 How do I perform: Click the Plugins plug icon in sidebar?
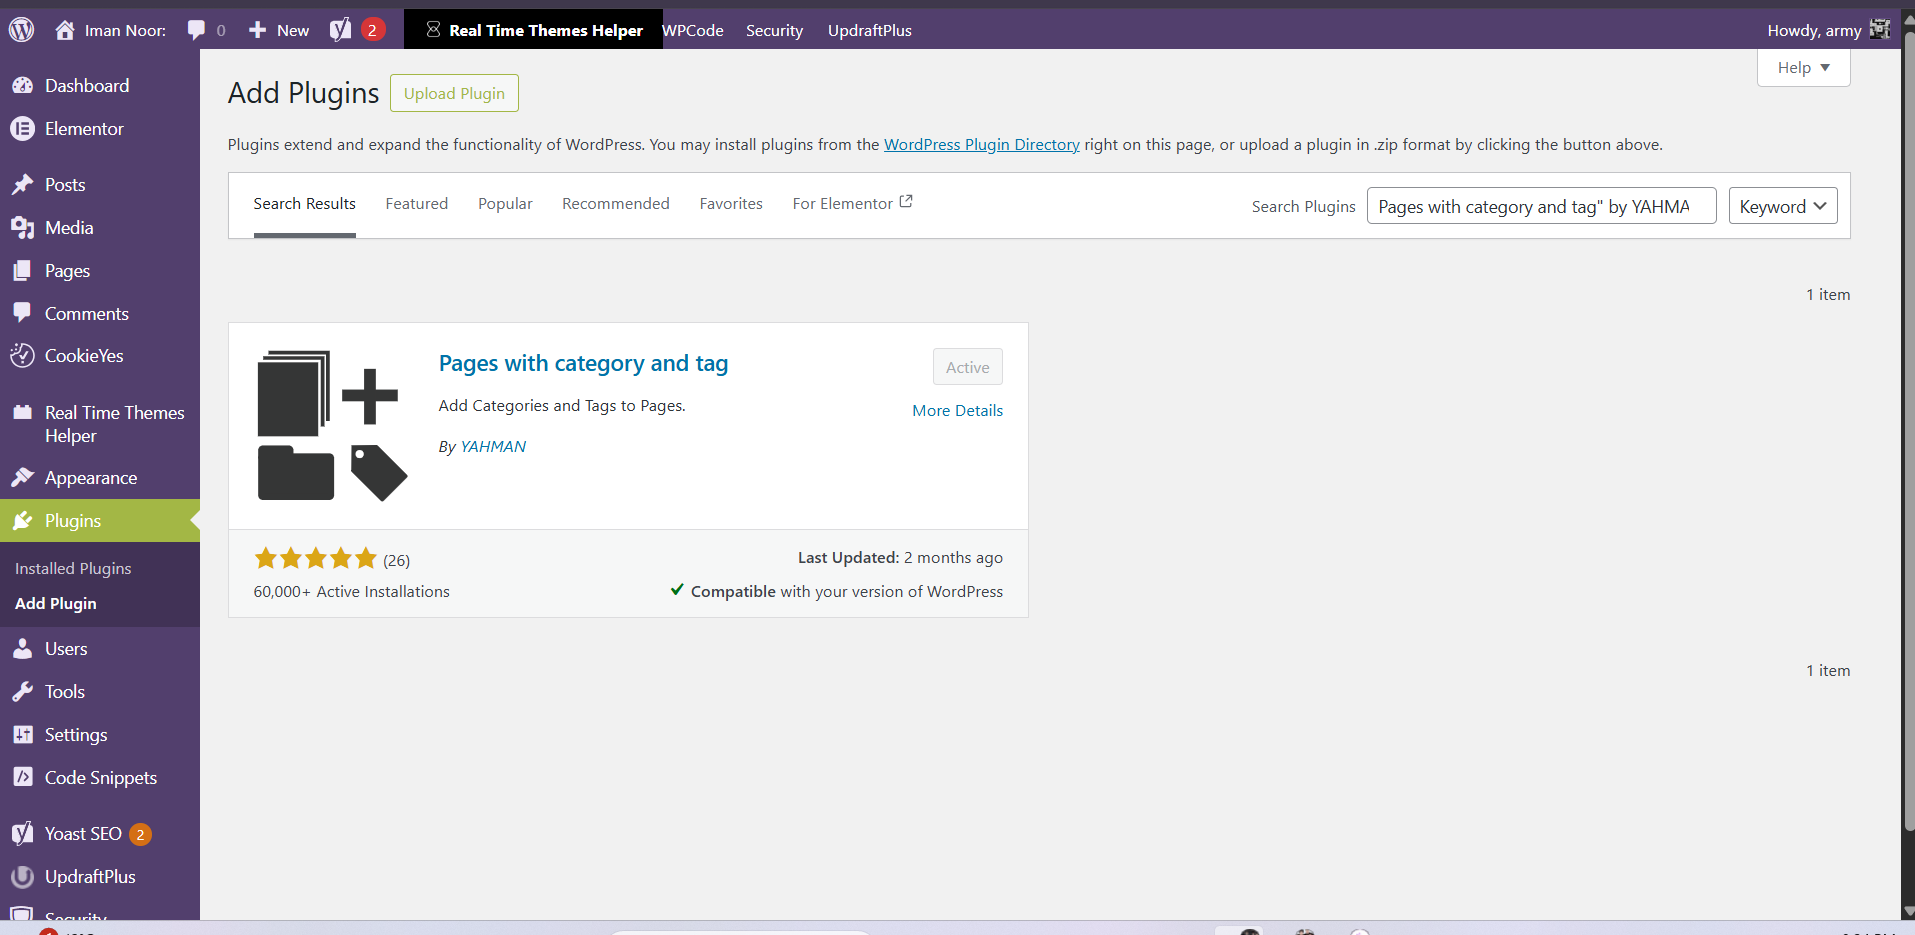[22, 521]
